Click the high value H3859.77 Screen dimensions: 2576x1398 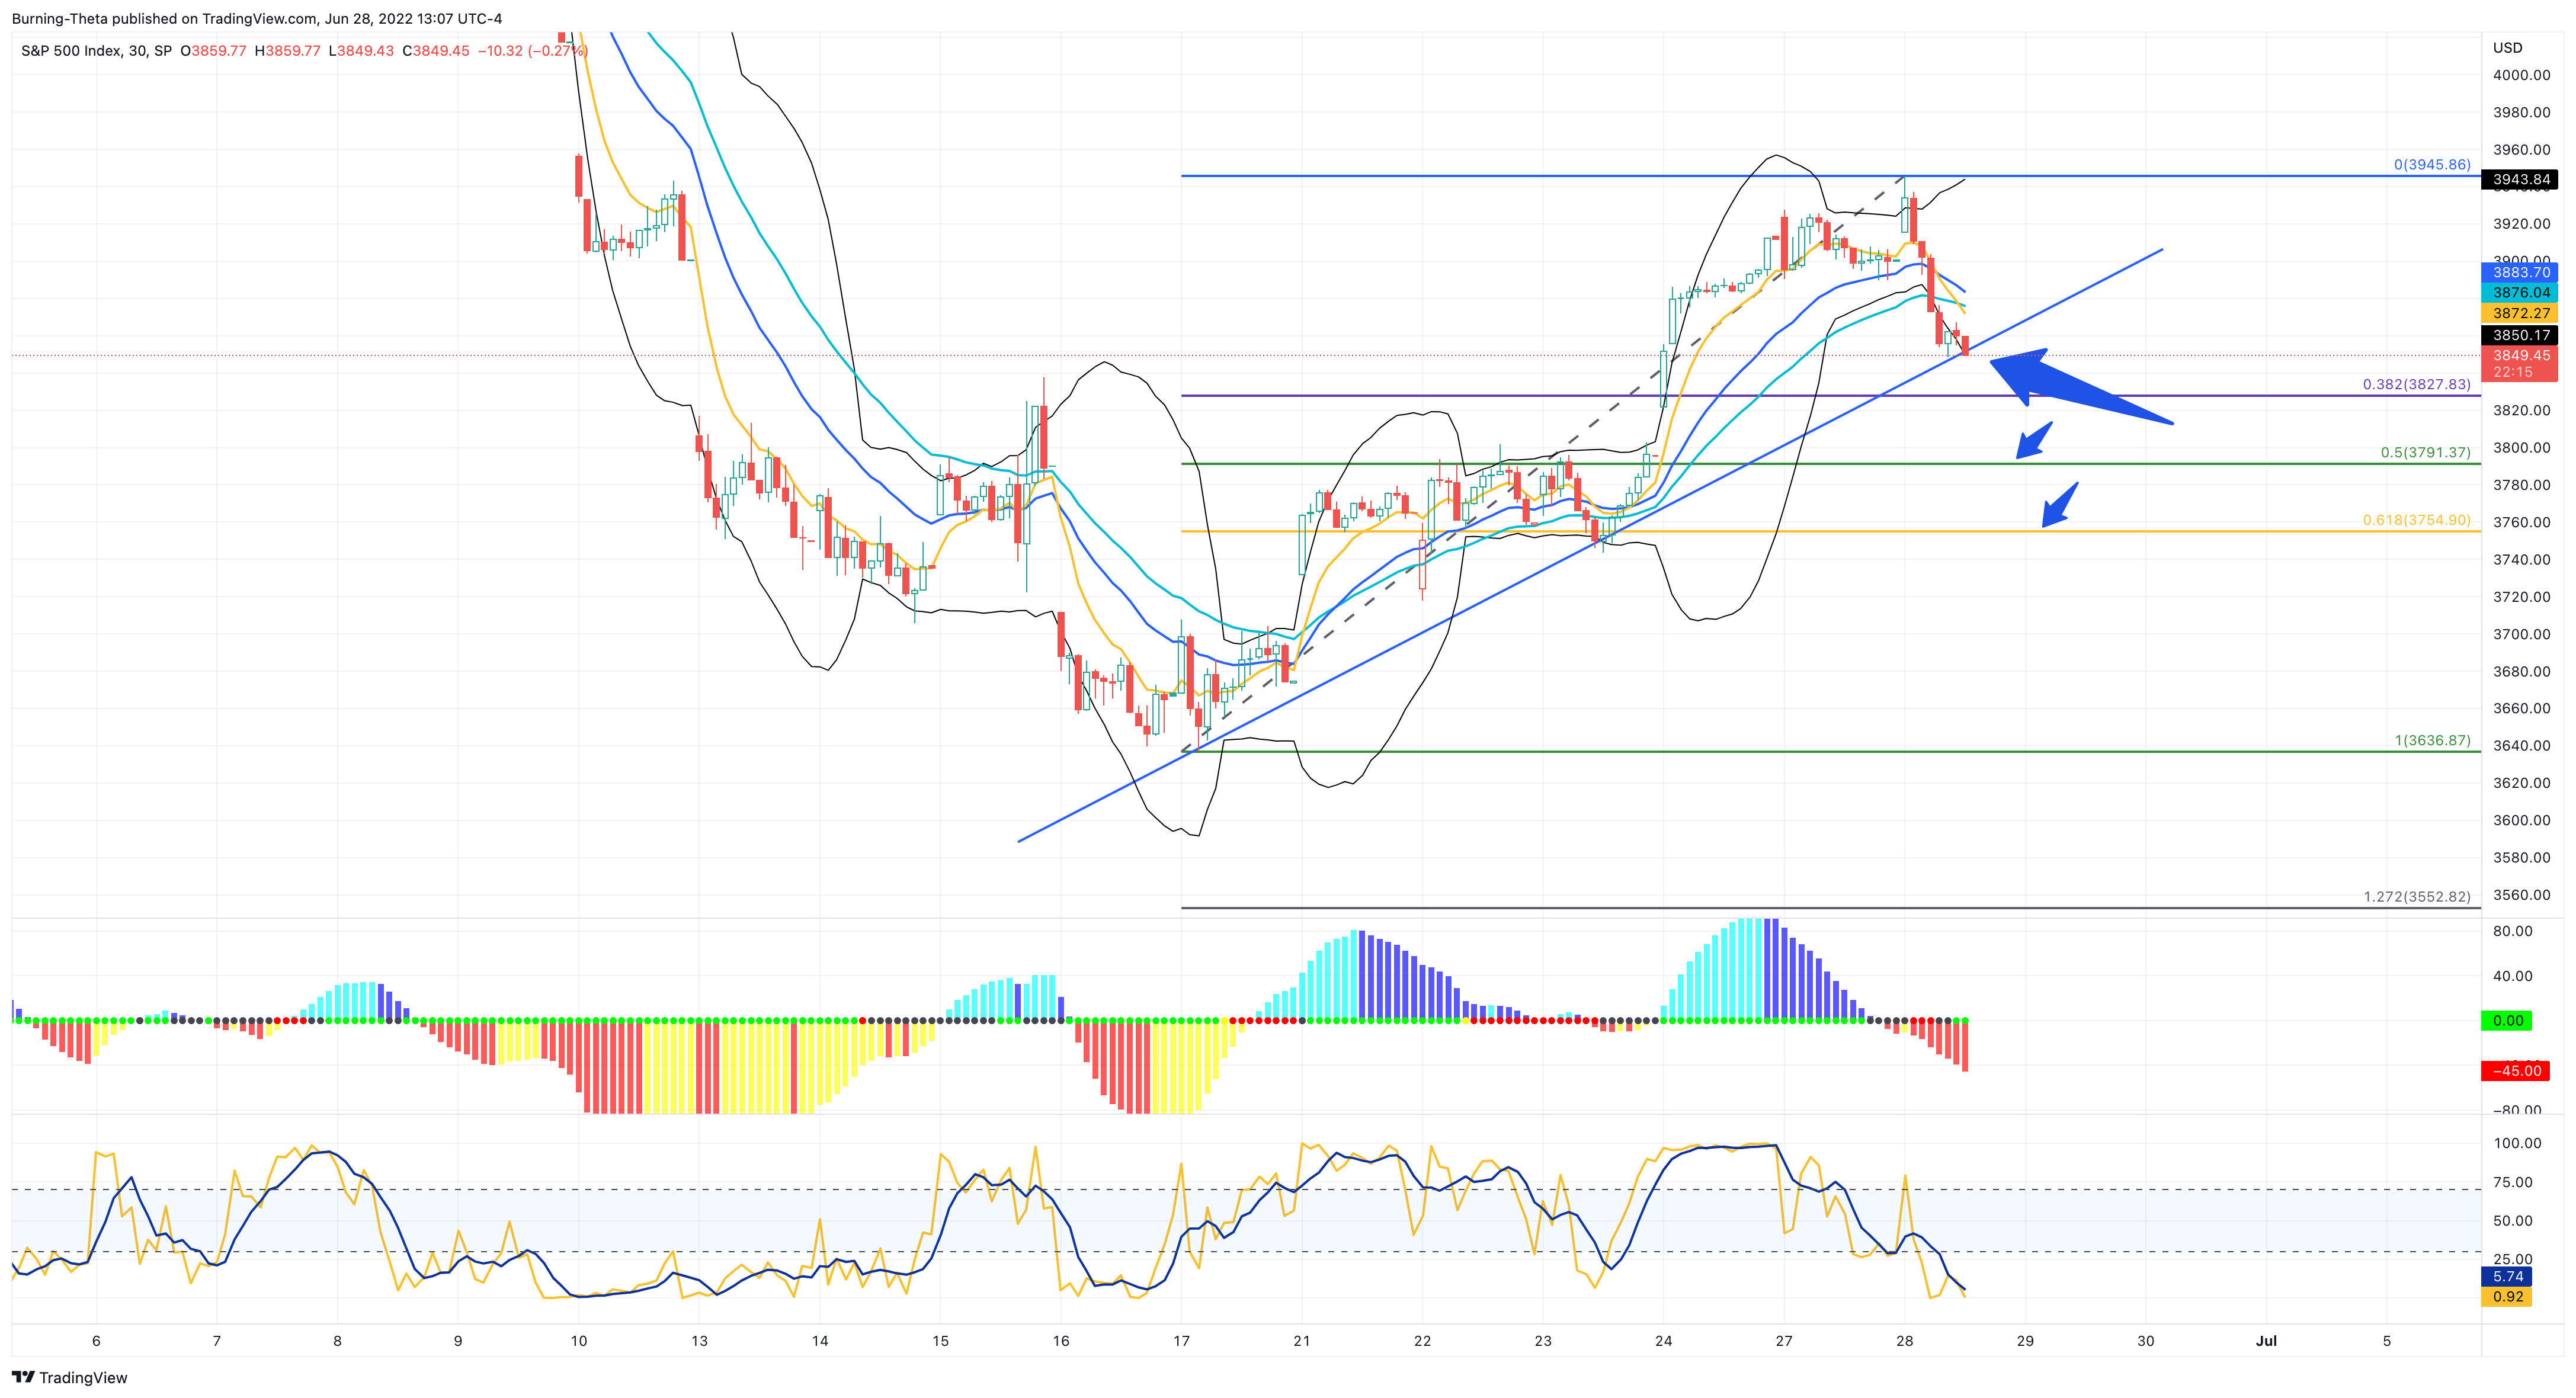pos(287,50)
